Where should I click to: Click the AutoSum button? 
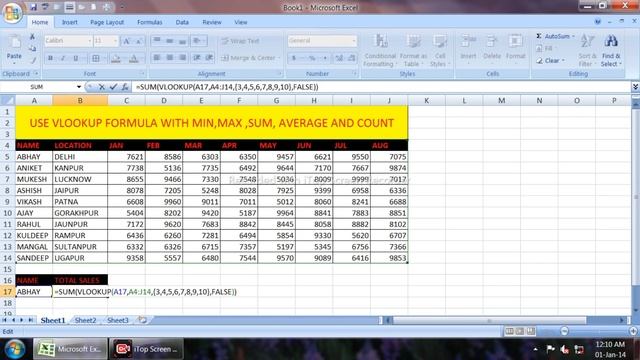point(554,36)
